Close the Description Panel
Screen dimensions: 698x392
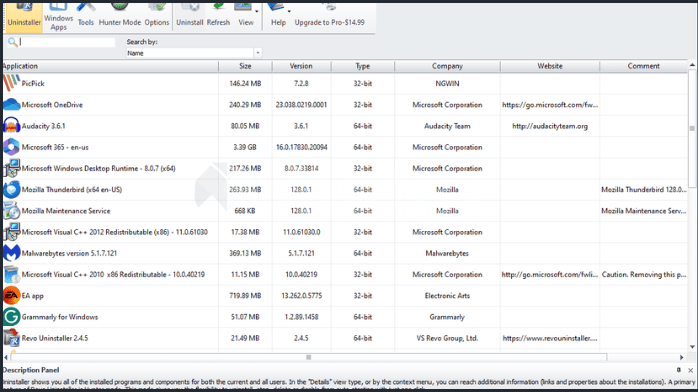click(x=690, y=370)
